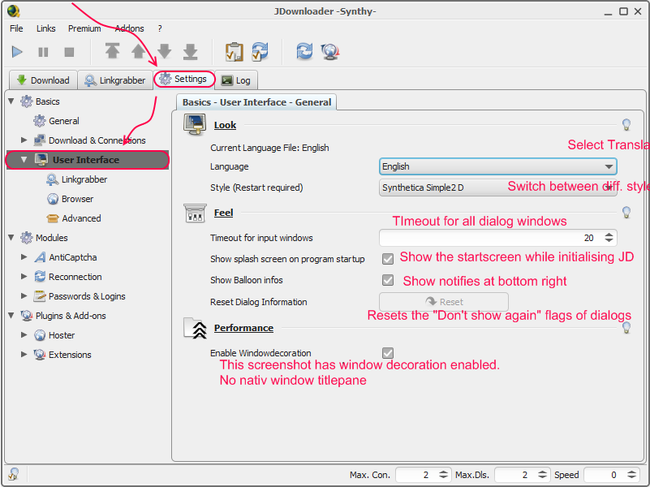
Task: Collapse the Modules tree node arrow
Action: 11,237
